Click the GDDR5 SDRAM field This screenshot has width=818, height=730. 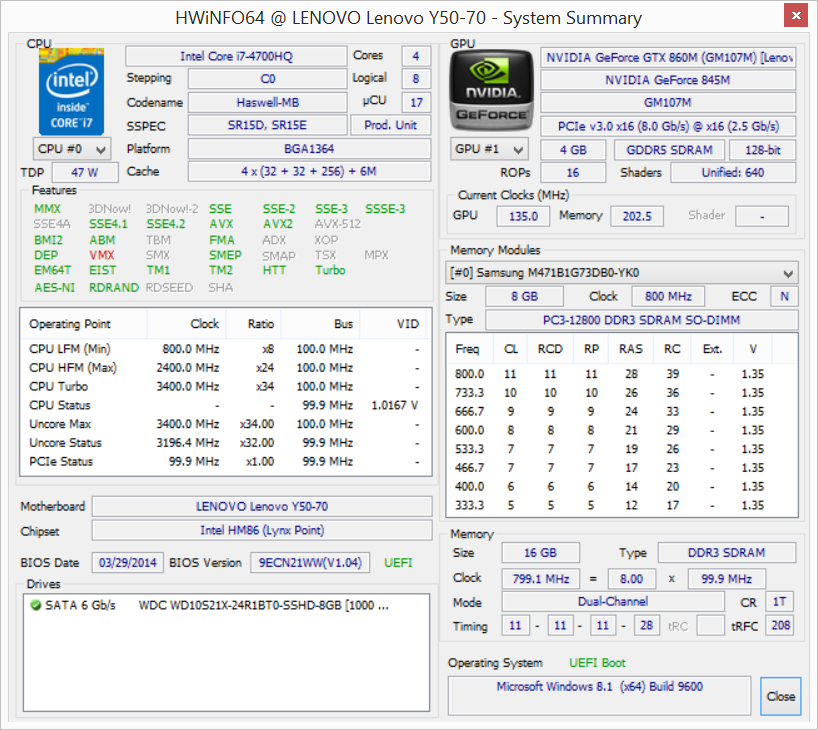tap(669, 150)
